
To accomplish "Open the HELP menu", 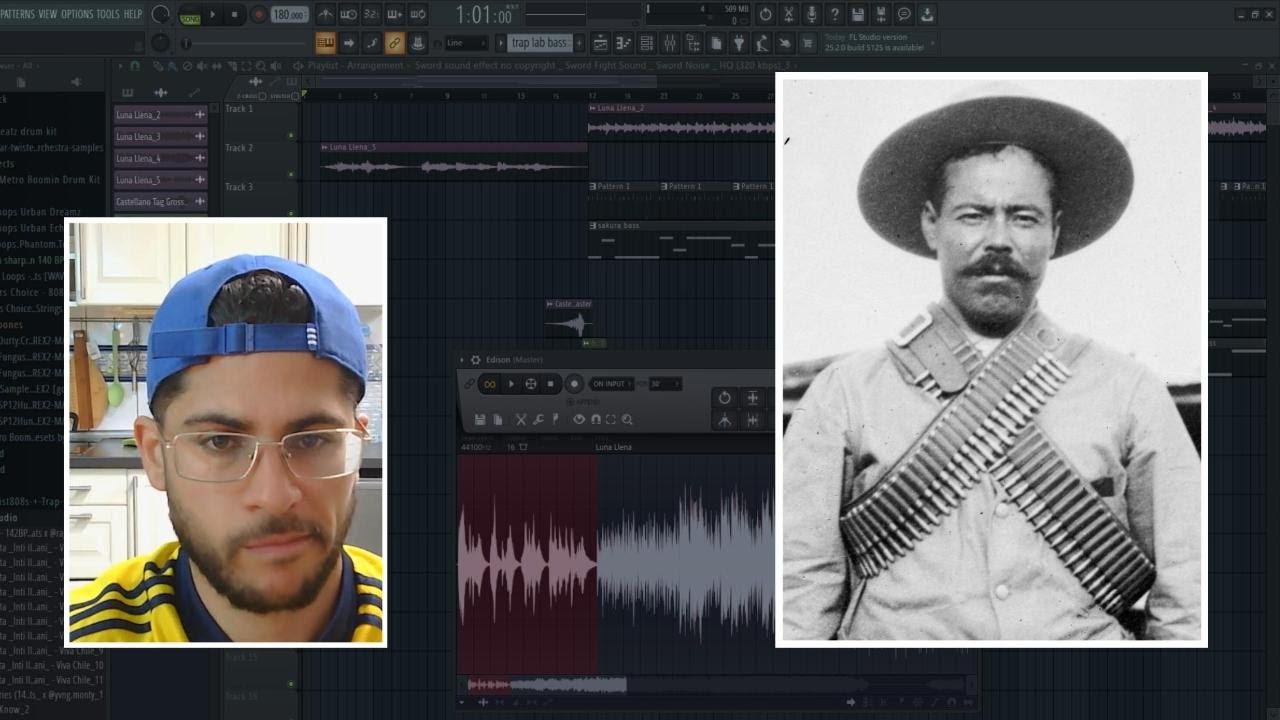I will [x=133, y=14].
